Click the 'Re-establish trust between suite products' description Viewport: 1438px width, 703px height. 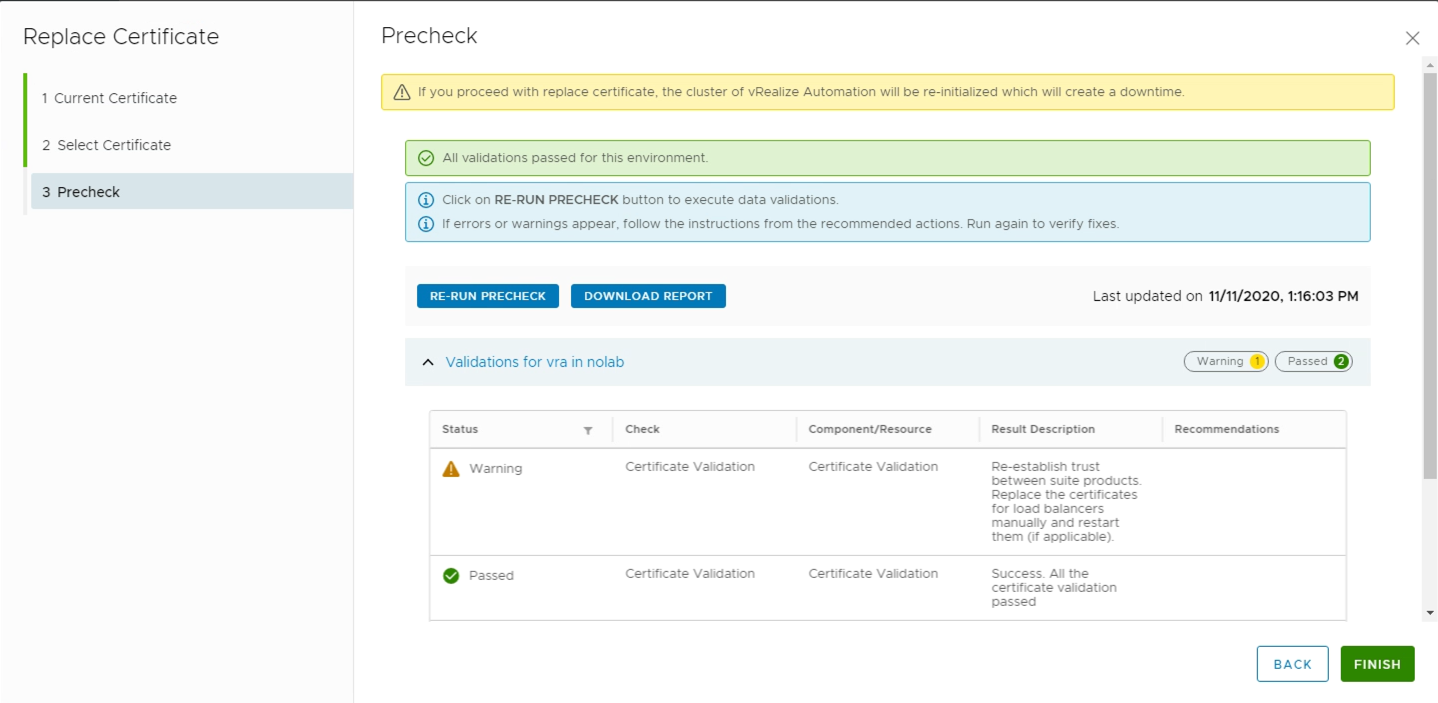(1066, 502)
